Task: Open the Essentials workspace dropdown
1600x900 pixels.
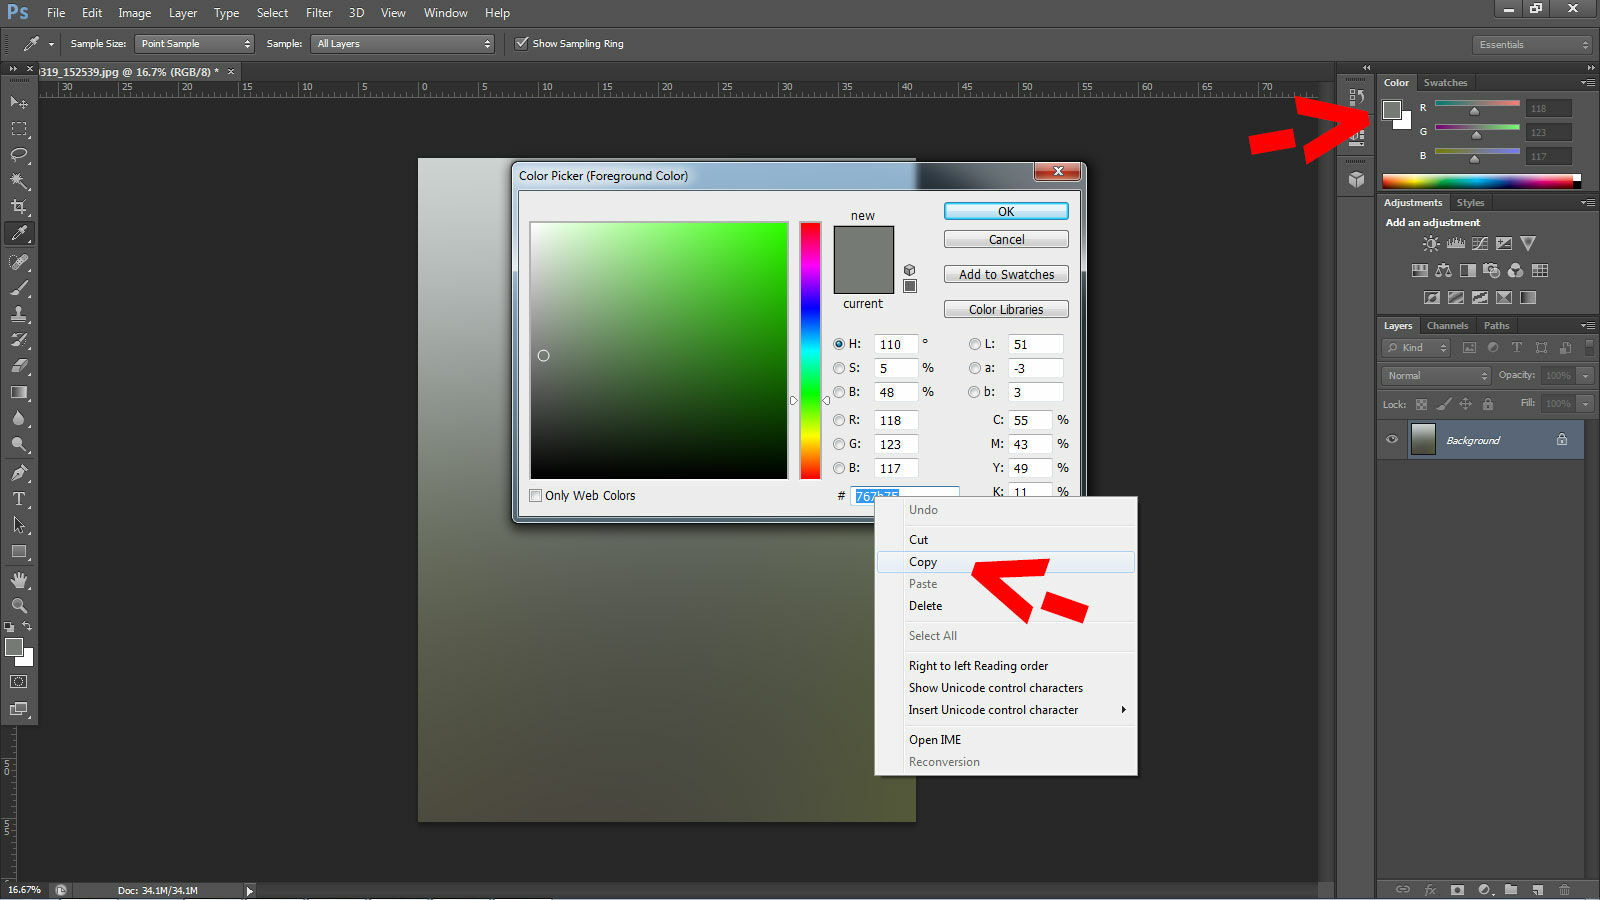Action: (1532, 44)
